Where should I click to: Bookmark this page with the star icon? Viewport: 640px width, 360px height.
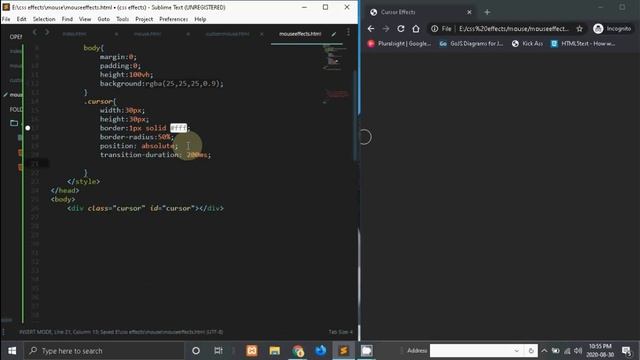coord(579,29)
